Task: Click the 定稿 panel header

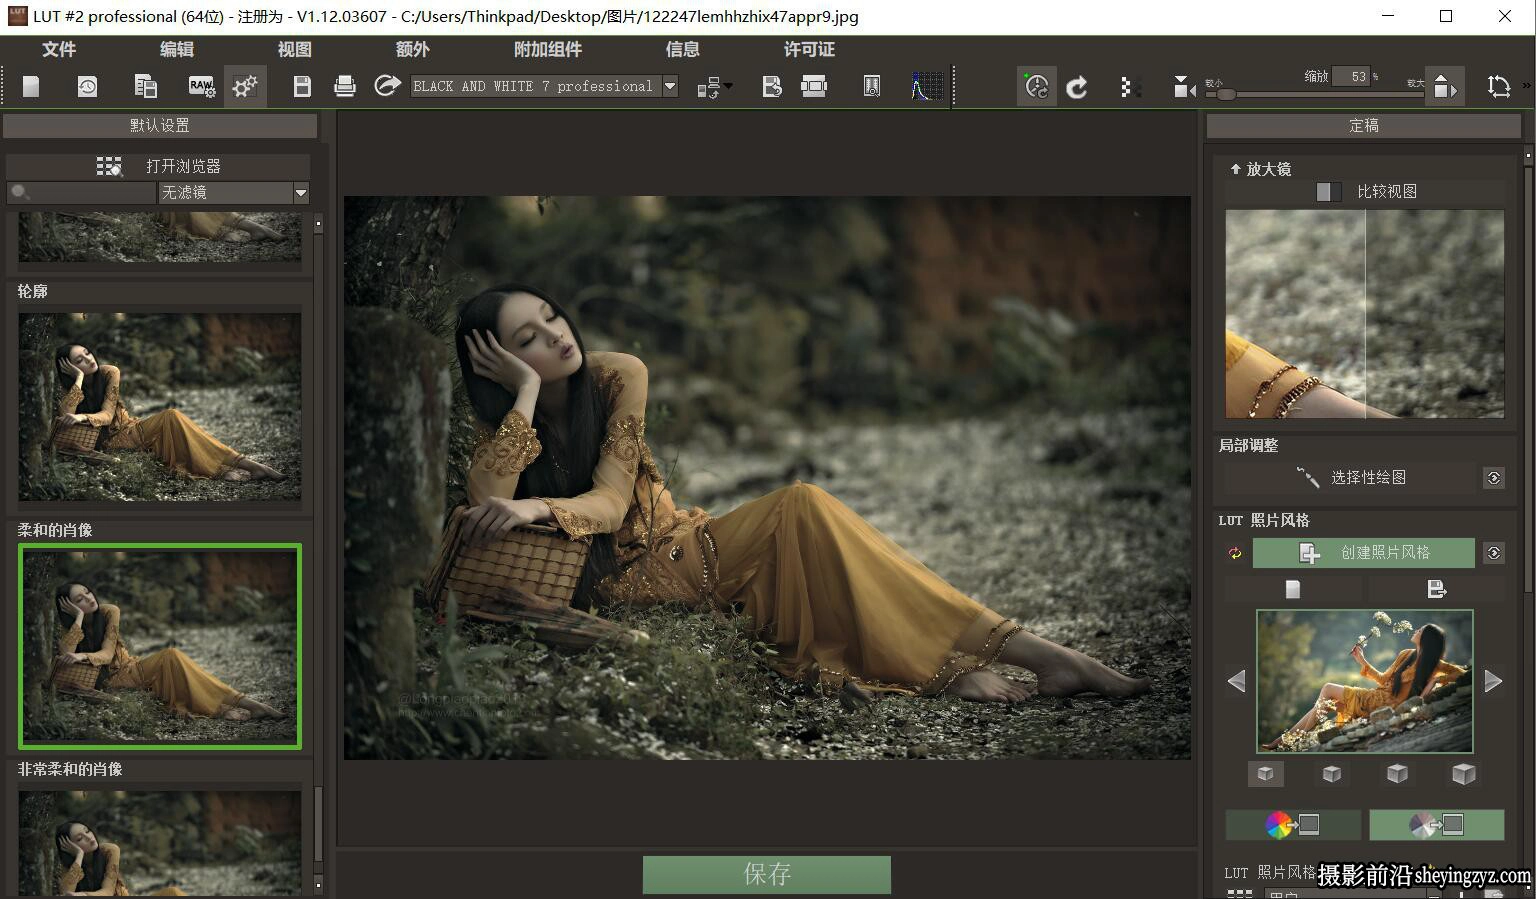Action: tap(1364, 125)
